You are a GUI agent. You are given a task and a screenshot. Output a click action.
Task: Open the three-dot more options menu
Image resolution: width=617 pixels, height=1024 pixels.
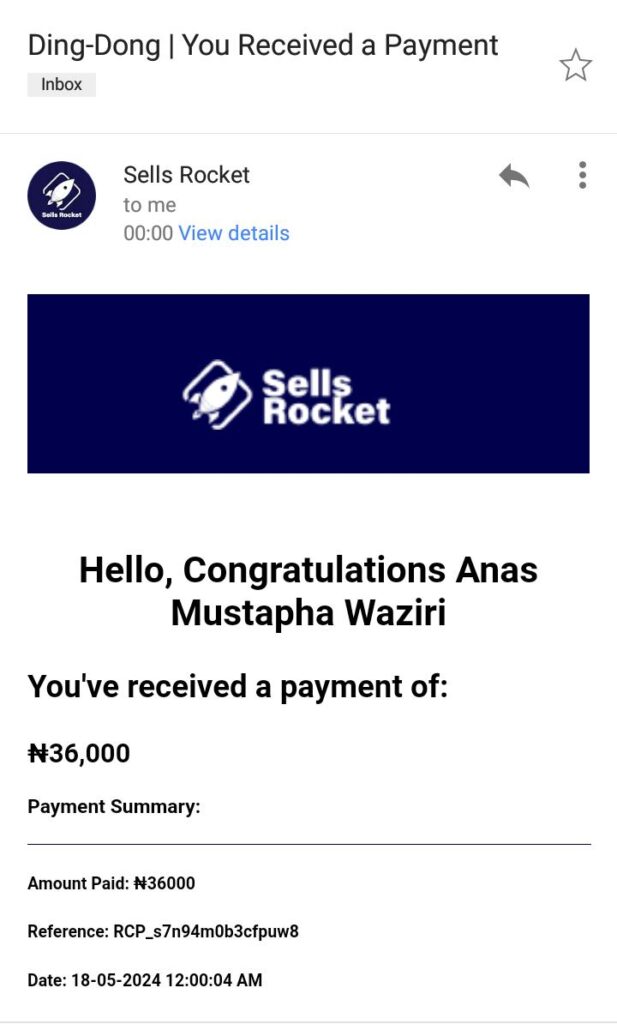click(x=582, y=175)
